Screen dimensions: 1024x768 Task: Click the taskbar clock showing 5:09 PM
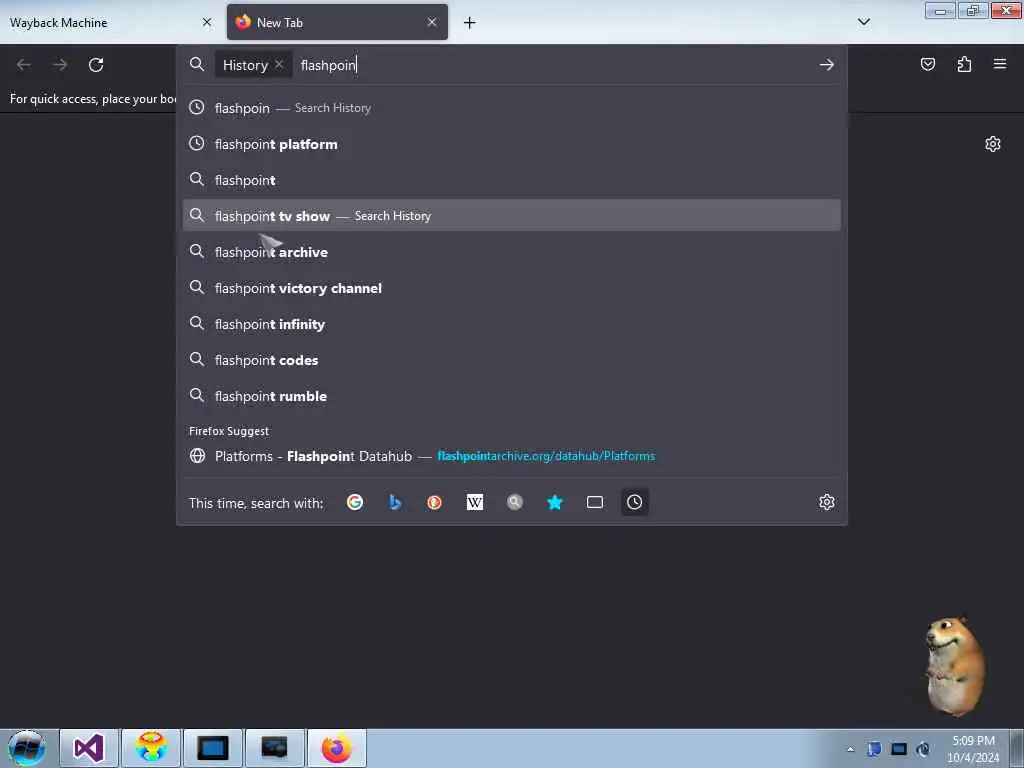[973, 749]
